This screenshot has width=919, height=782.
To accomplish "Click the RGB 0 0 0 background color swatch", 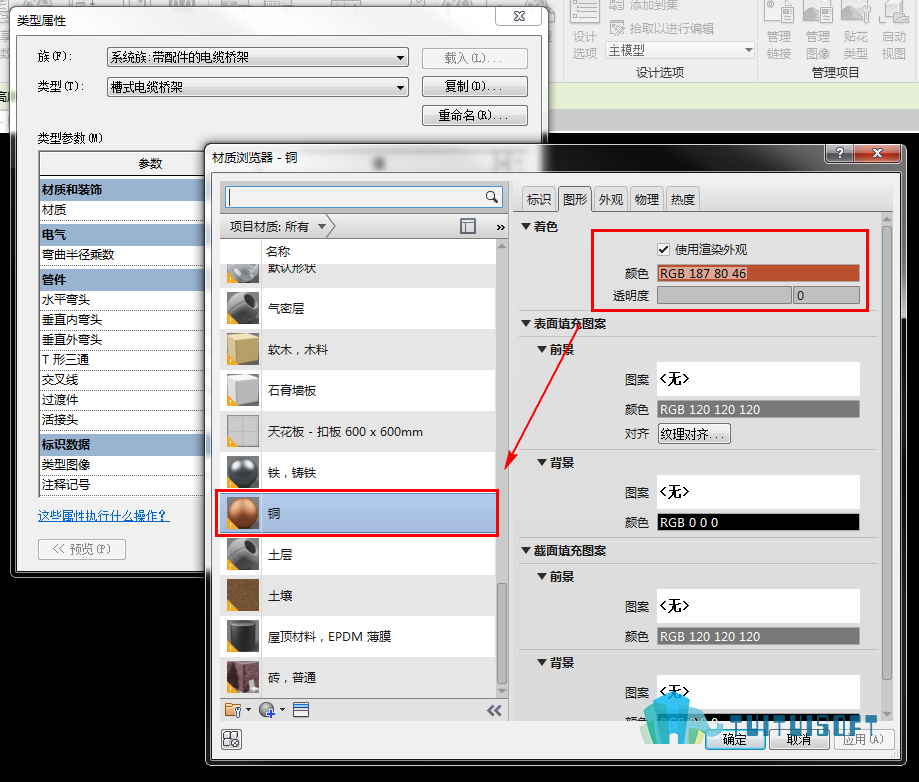I will pos(758,522).
